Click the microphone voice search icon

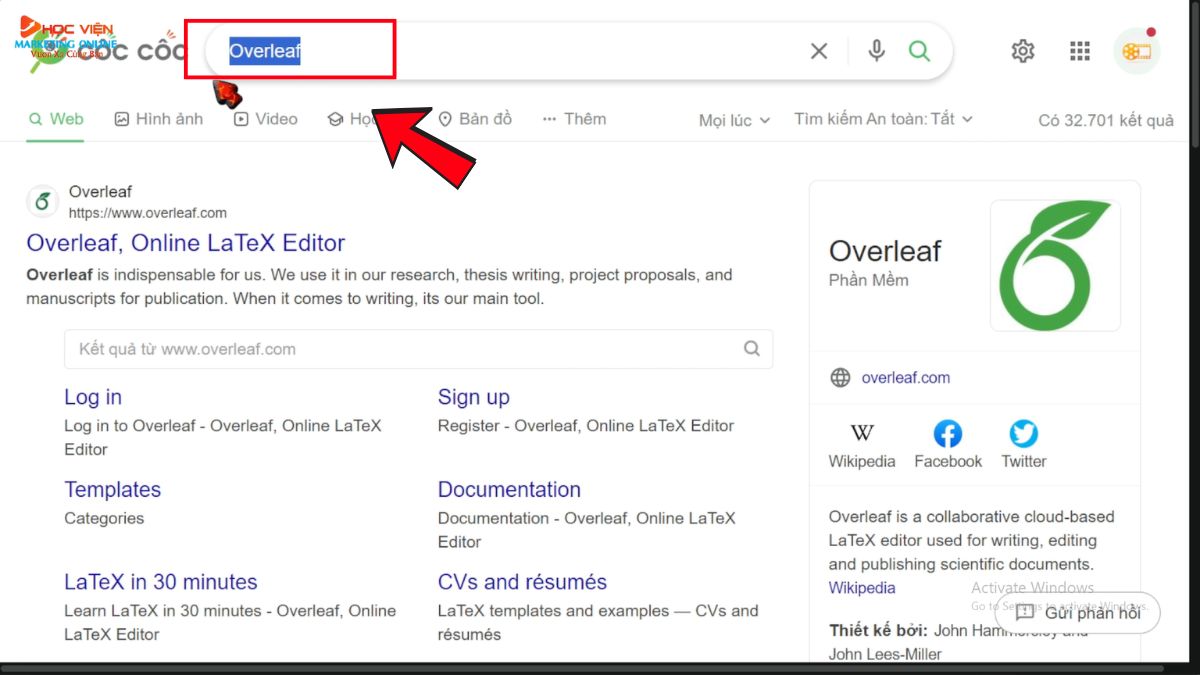(x=876, y=51)
